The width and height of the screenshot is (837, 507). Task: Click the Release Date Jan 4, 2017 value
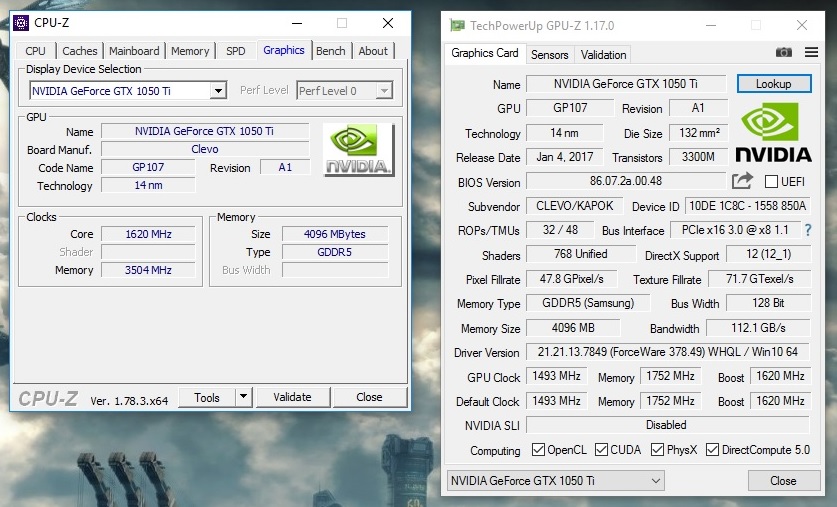click(565, 157)
